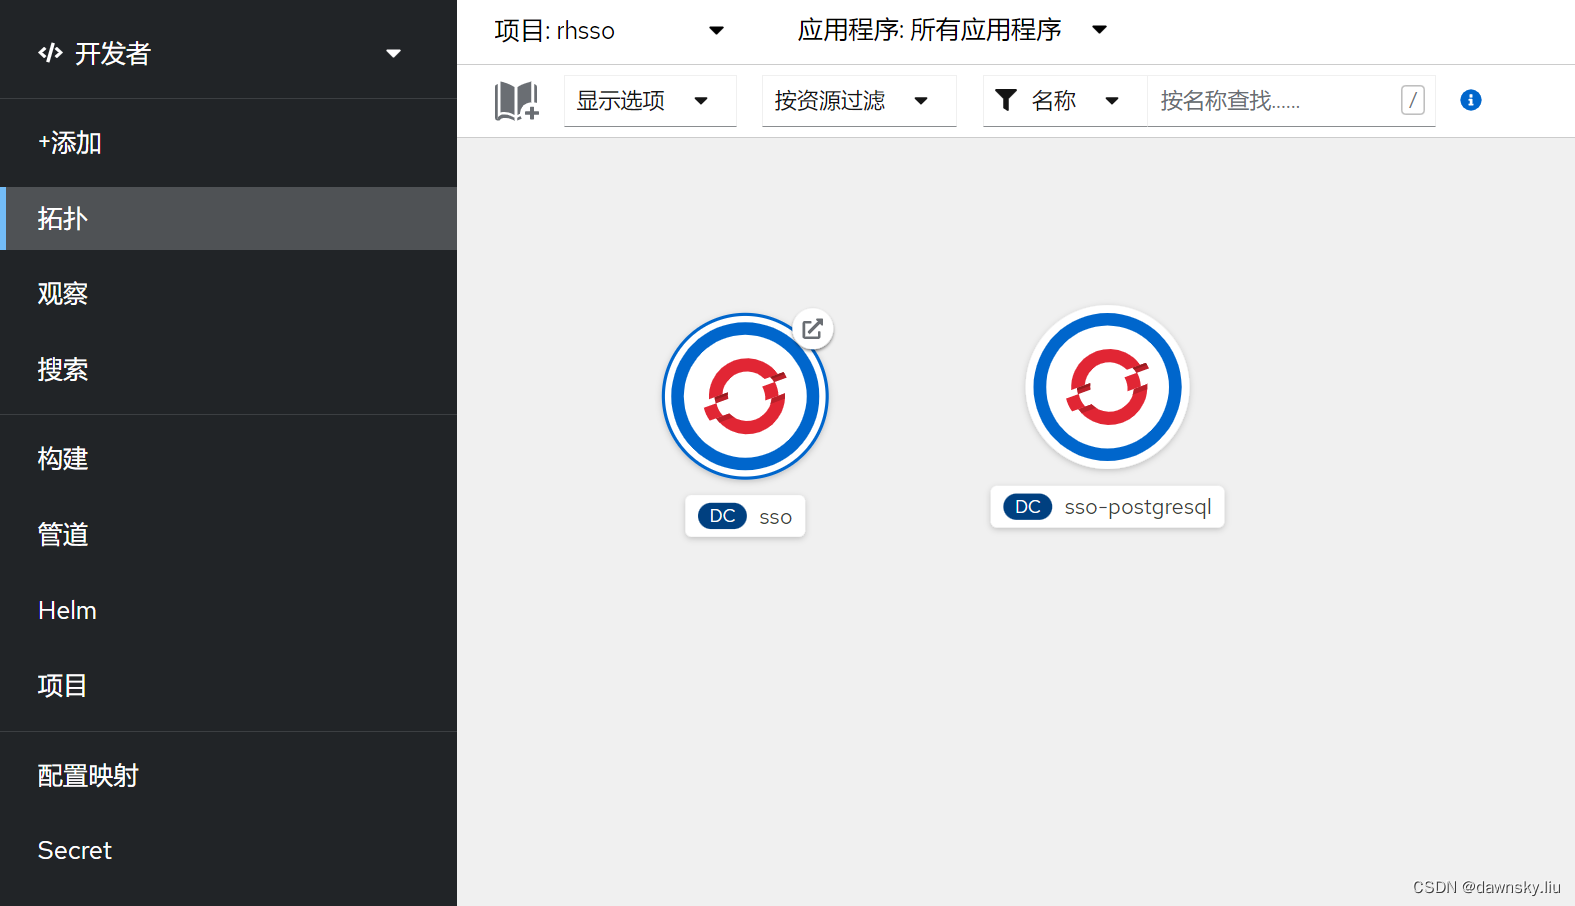The height and width of the screenshot is (906, 1575).
Task: Open the 名称 filter type dropdown
Action: [1065, 101]
